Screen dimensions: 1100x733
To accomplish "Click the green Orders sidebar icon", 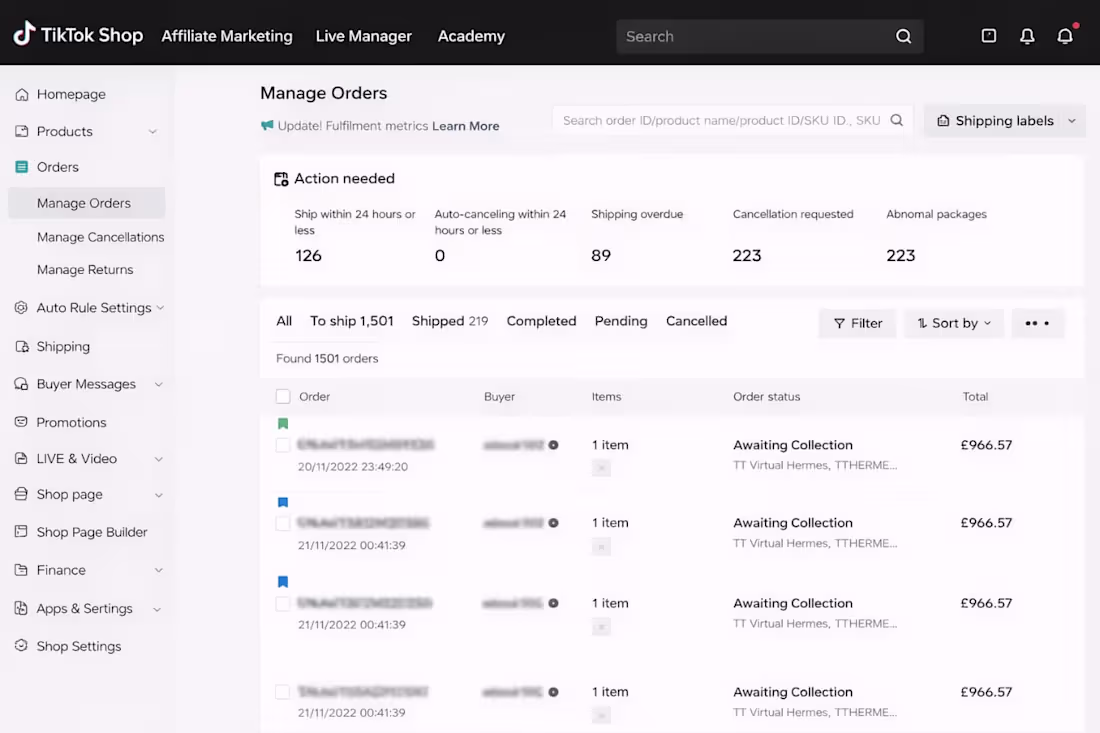I will coord(22,167).
